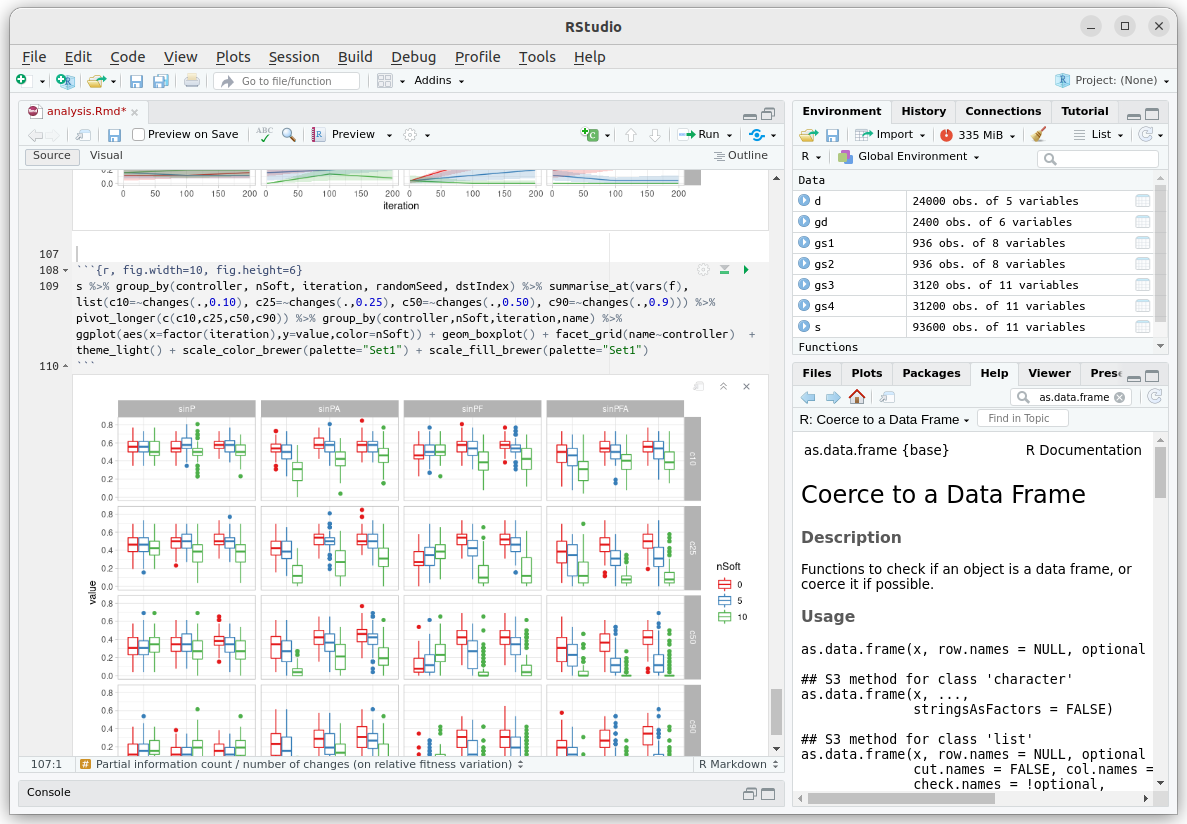This screenshot has width=1187, height=824.
Task: Open the Plots menu
Action: [x=233, y=57]
